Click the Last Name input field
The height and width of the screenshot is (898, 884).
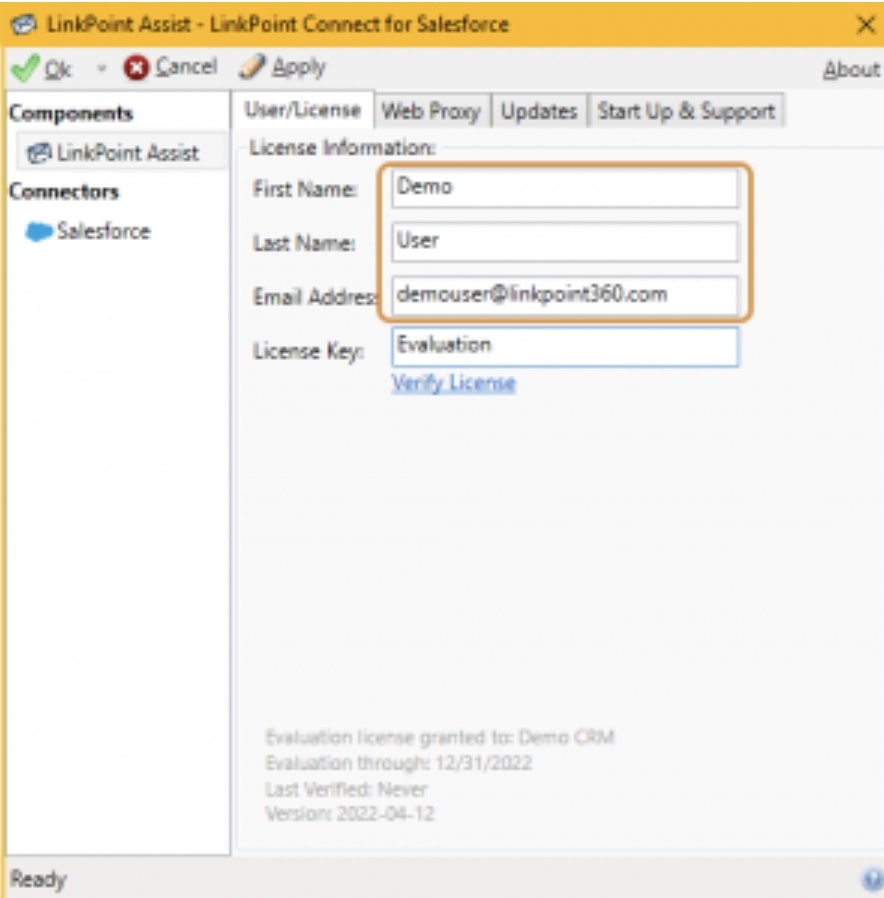click(x=565, y=242)
